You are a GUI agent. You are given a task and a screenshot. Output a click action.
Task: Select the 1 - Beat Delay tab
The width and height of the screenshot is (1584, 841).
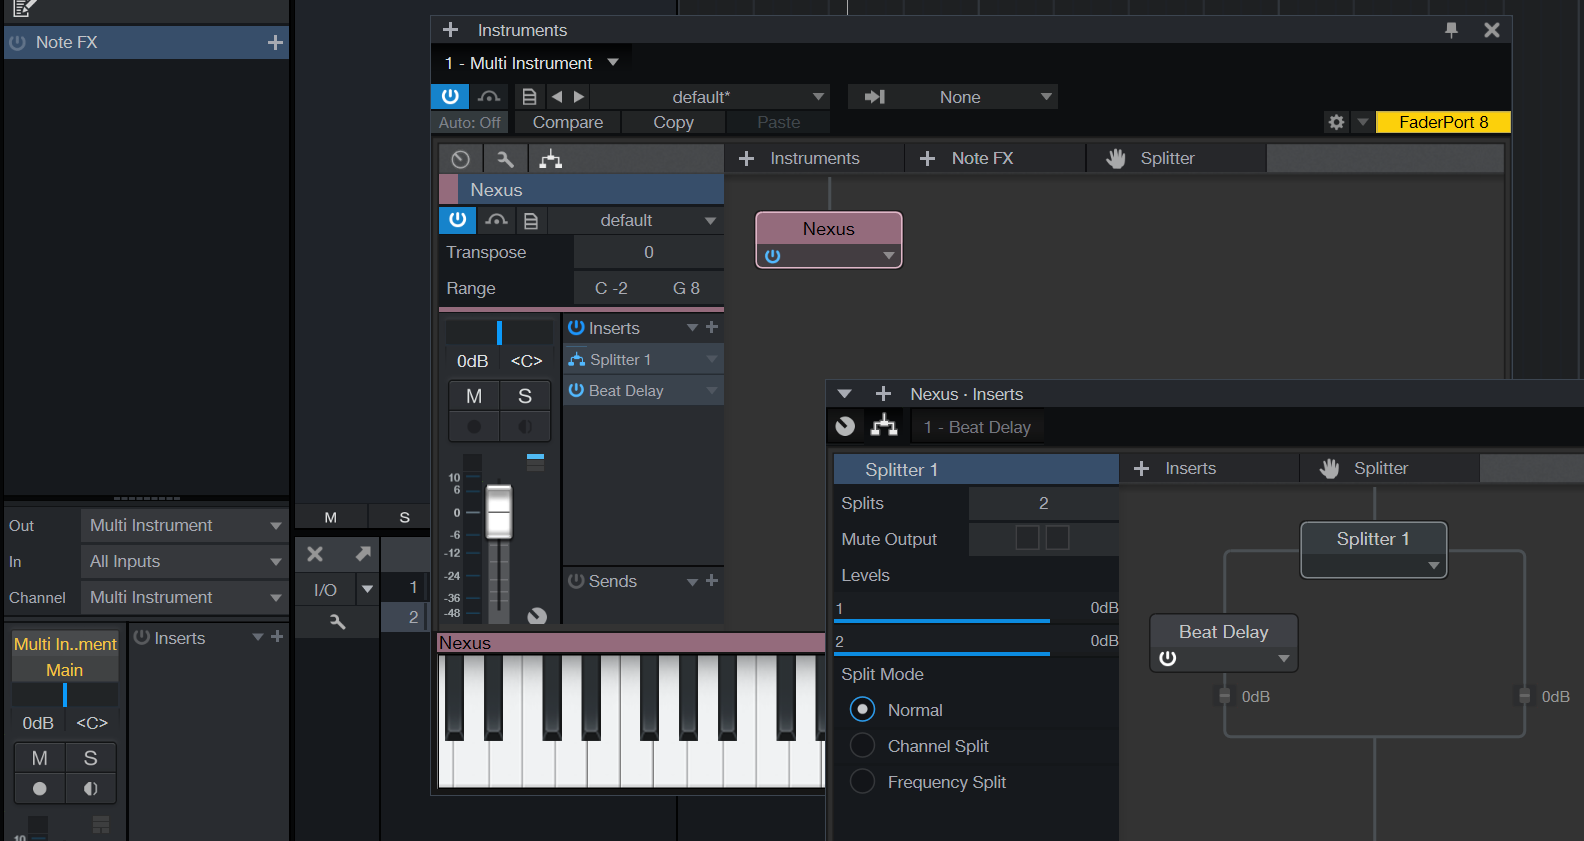(x=977, y=427)
